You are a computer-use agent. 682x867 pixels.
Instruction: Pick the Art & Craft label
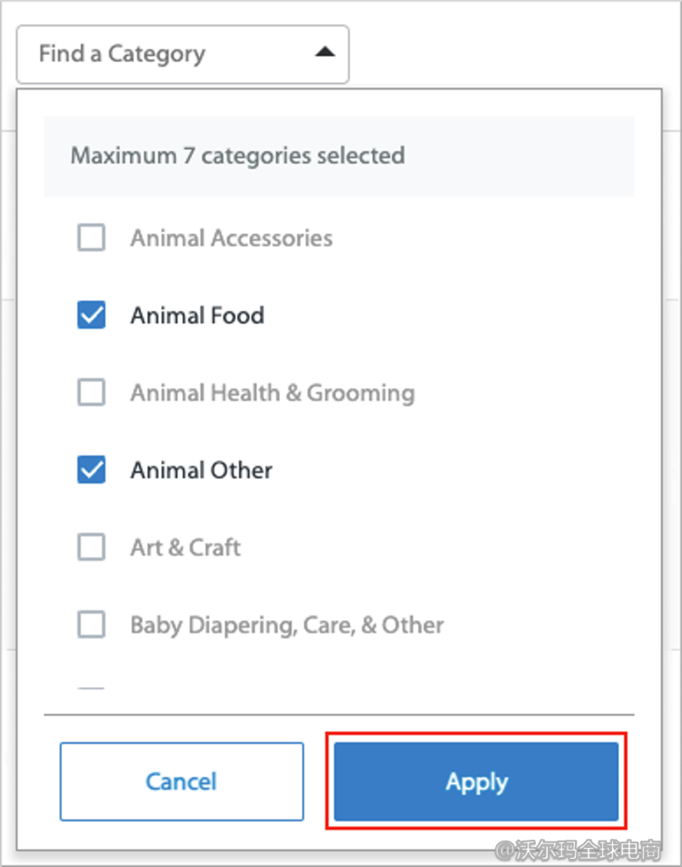coord(185,547)
